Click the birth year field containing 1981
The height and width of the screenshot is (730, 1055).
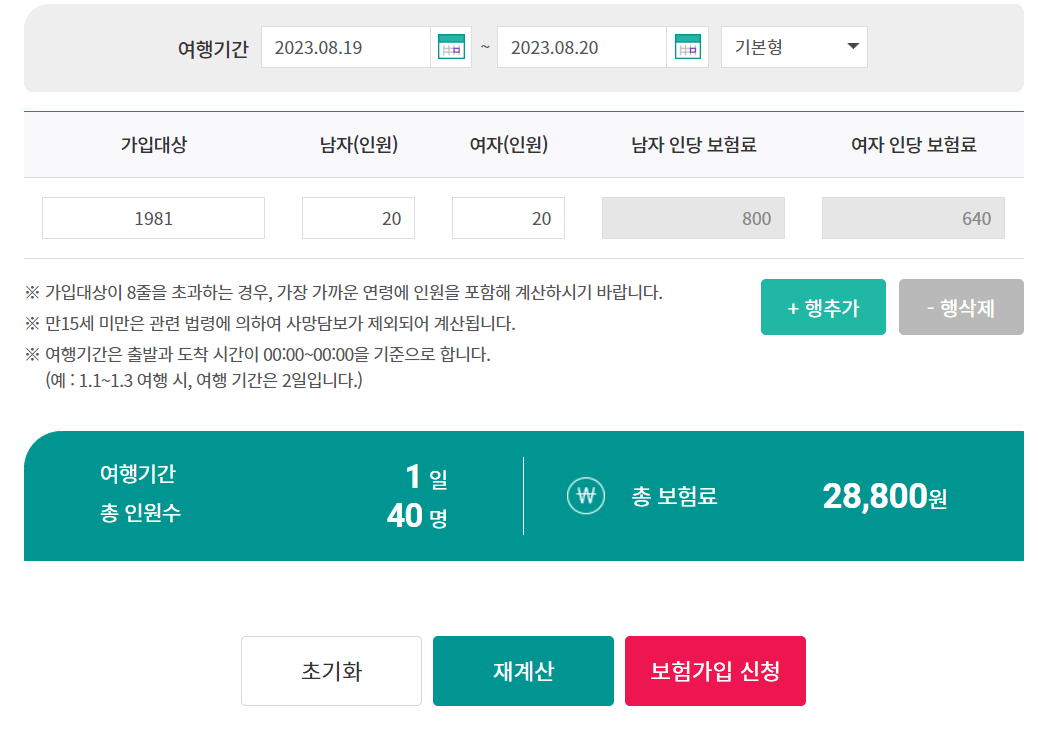(152, 217)
